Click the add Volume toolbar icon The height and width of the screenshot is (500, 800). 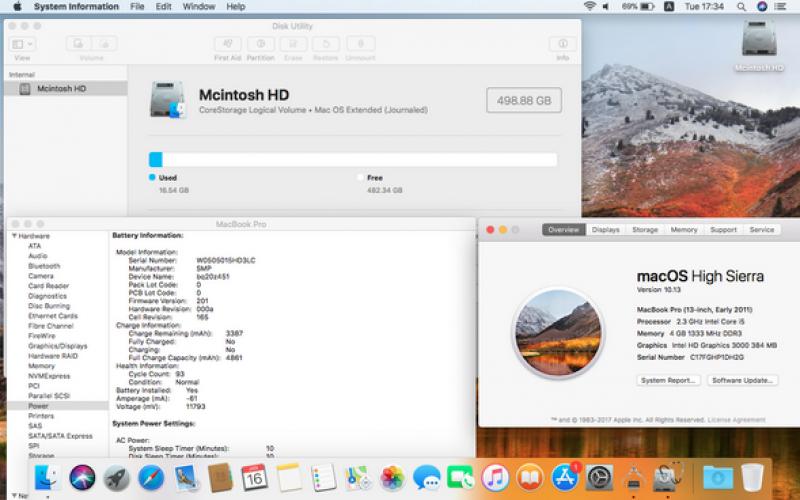click(79, 44)
